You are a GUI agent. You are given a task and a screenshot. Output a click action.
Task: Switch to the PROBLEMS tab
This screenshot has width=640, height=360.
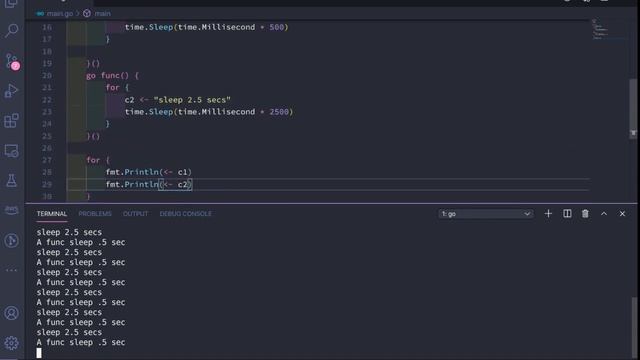[95, 214]
